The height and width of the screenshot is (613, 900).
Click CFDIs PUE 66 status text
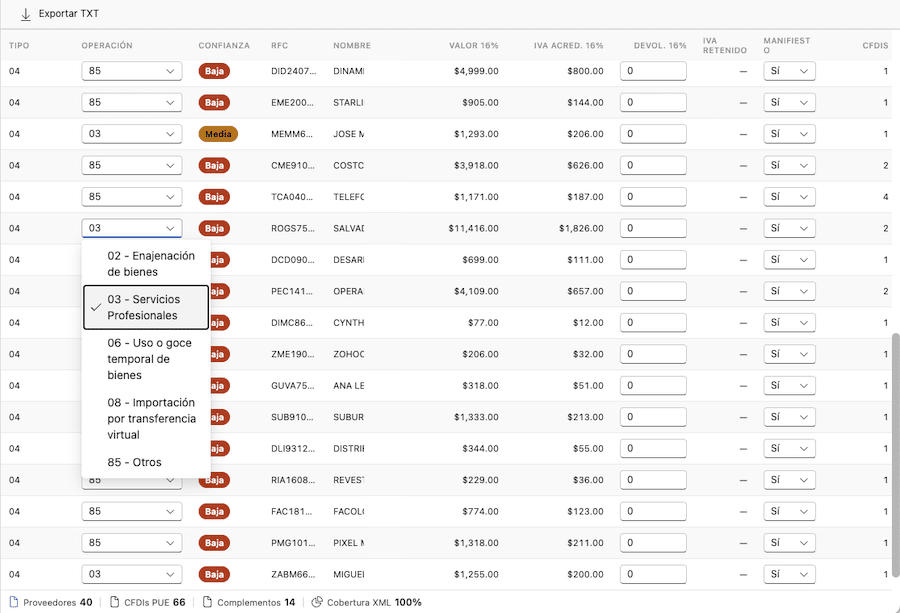point(155,602)
